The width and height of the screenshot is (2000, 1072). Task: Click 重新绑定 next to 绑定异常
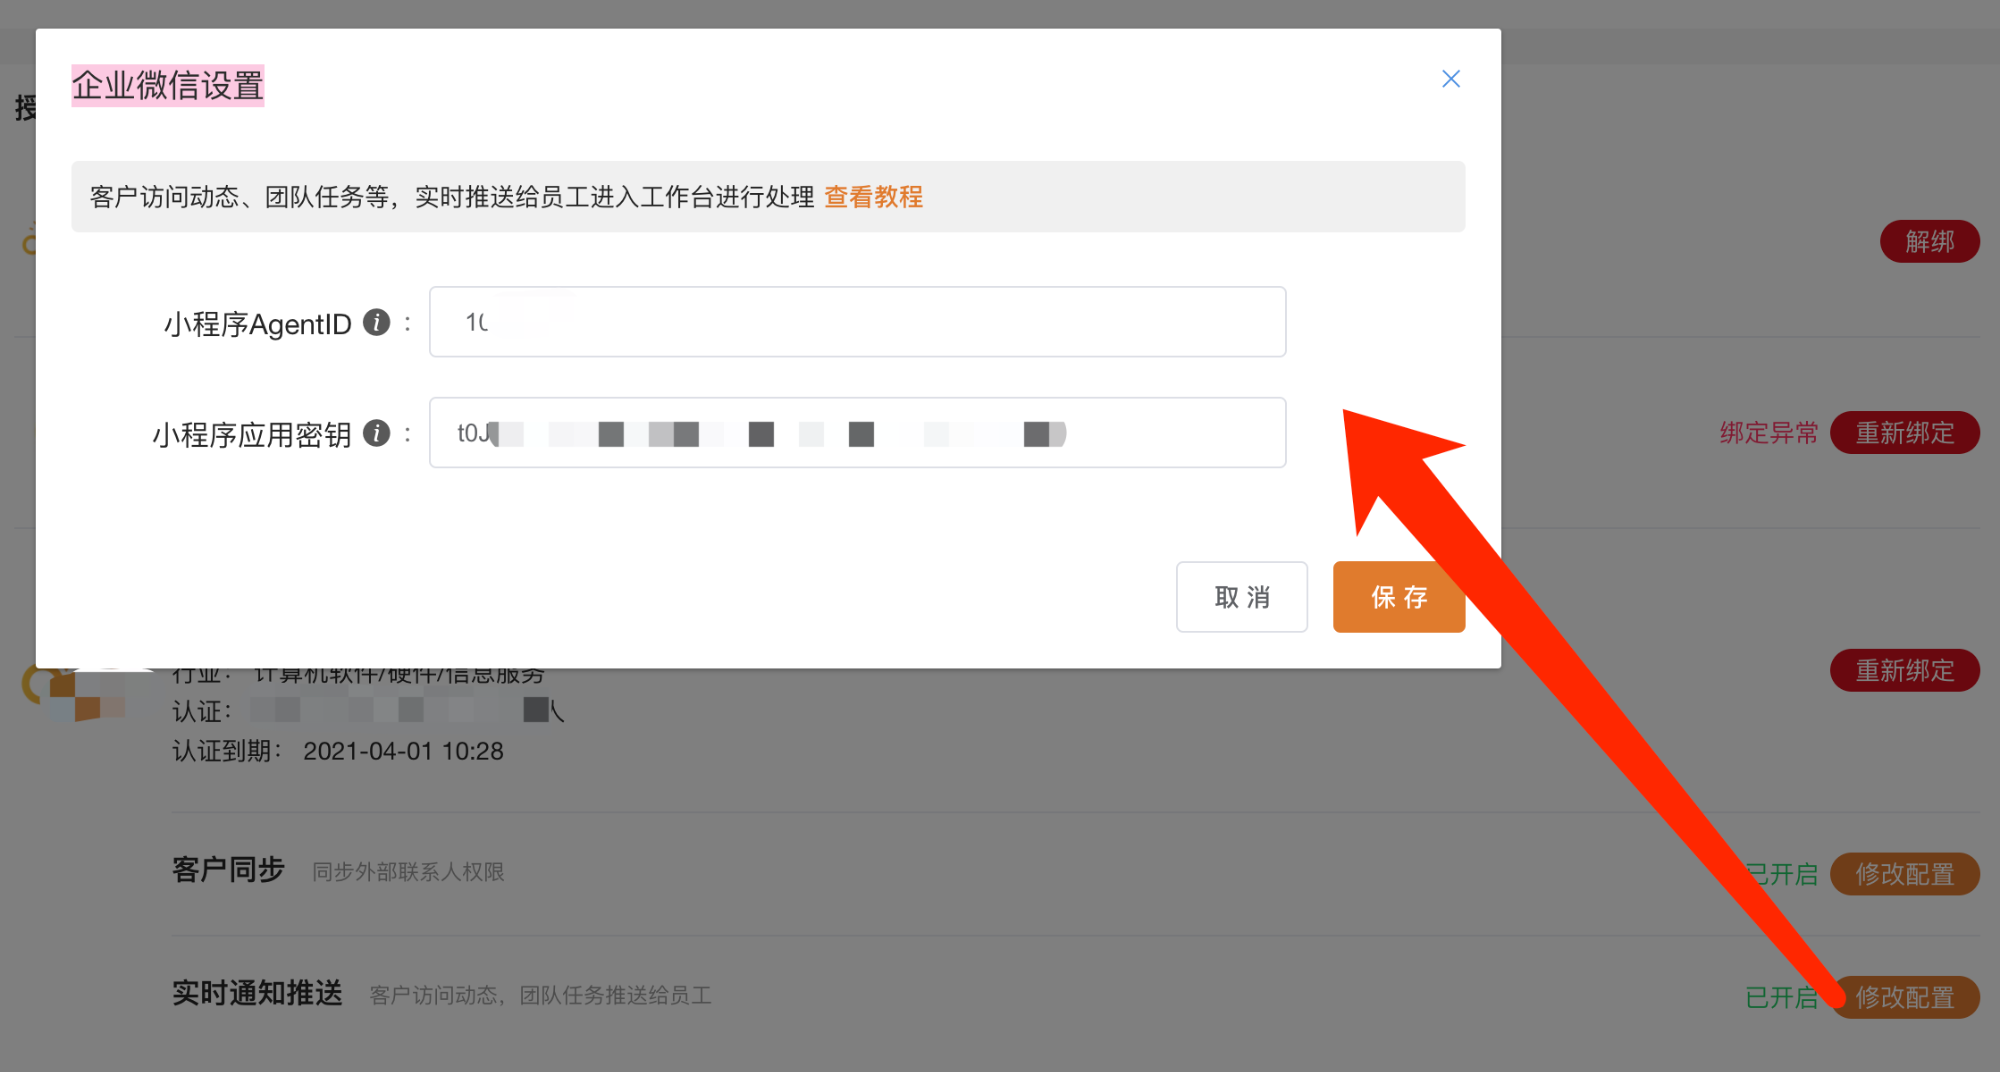coord(1904,433)
